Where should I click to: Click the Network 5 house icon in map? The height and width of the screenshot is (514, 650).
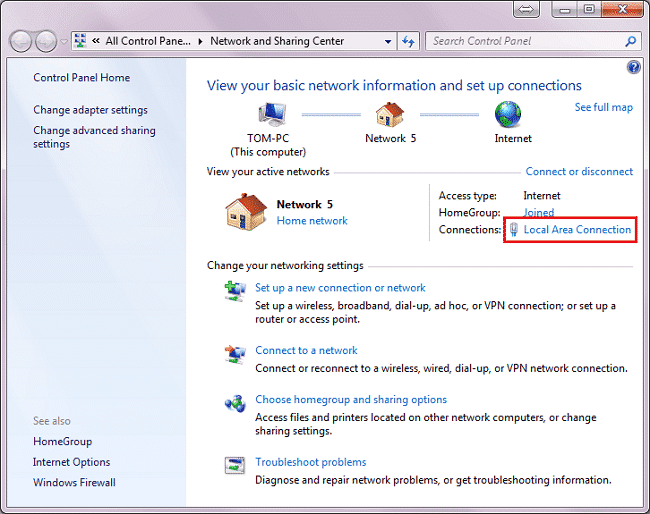386,113
